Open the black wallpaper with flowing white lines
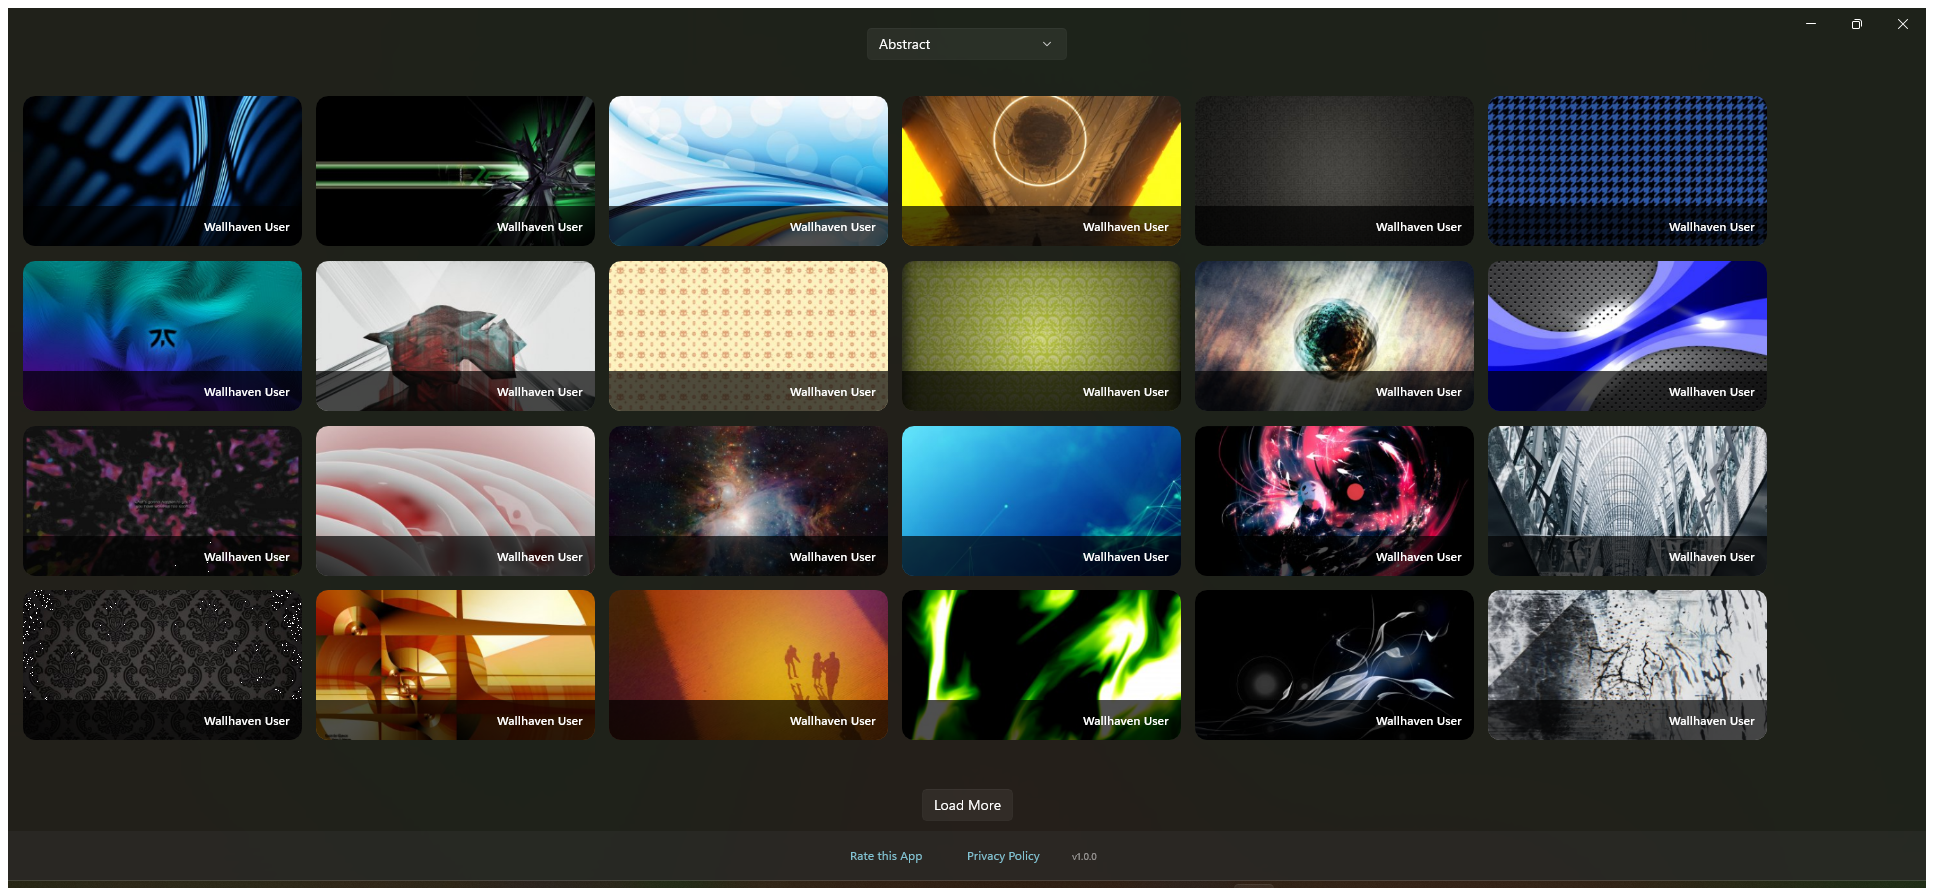1934x888 pixels. (x=1334, y=665)
